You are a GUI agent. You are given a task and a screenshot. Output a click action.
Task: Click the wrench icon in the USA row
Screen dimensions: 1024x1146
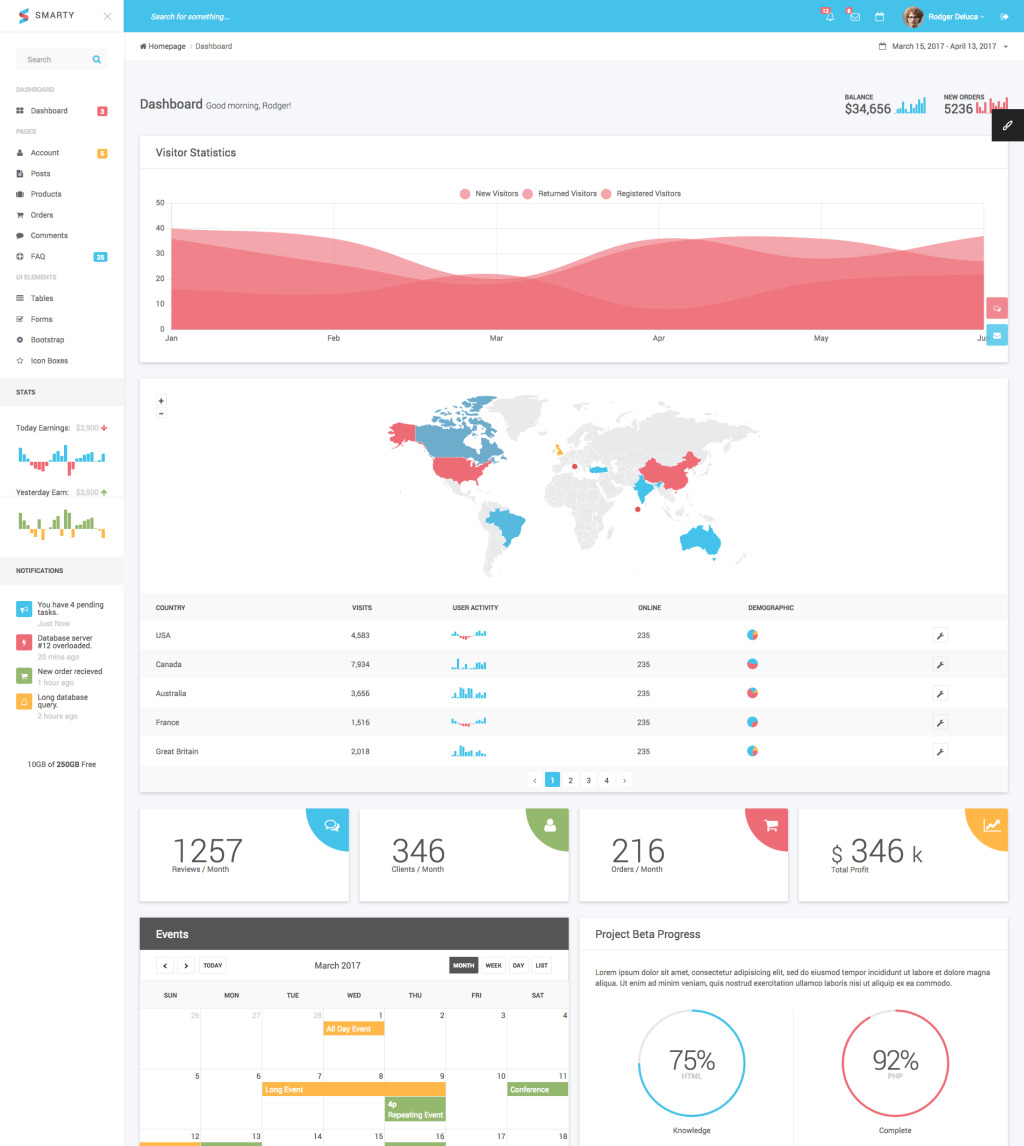pos(940,635)
